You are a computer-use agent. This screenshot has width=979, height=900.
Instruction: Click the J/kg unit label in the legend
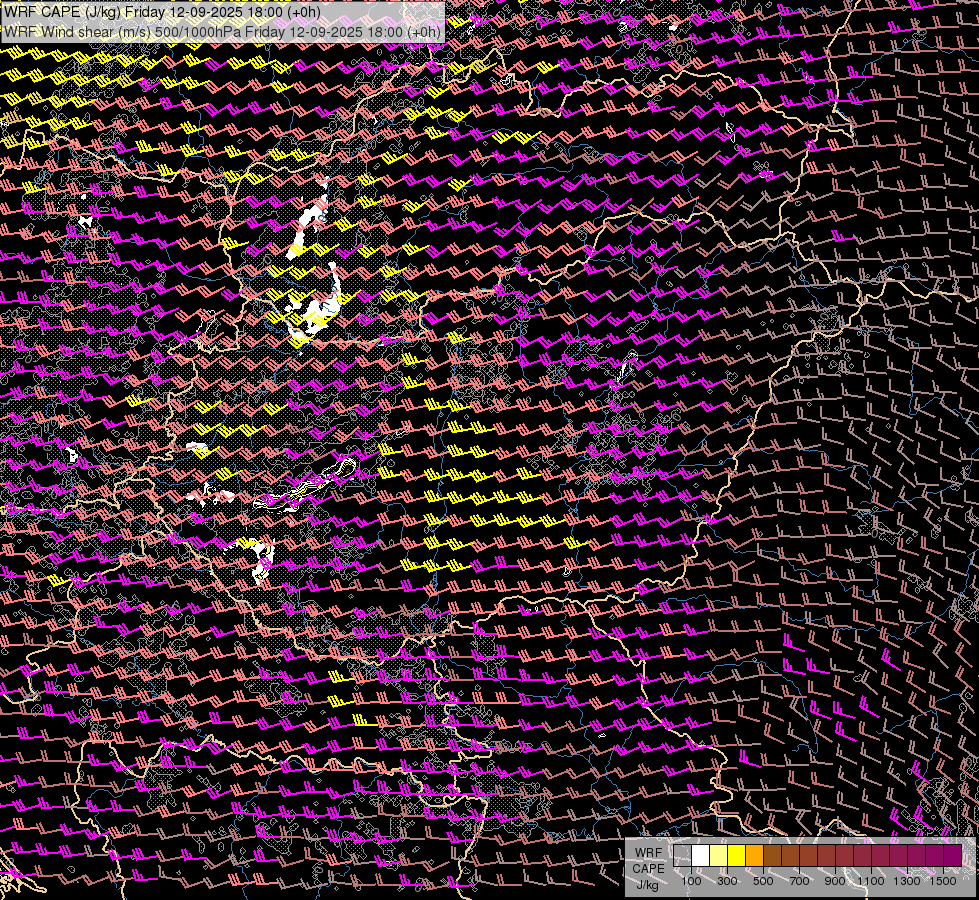coord(647,884)
